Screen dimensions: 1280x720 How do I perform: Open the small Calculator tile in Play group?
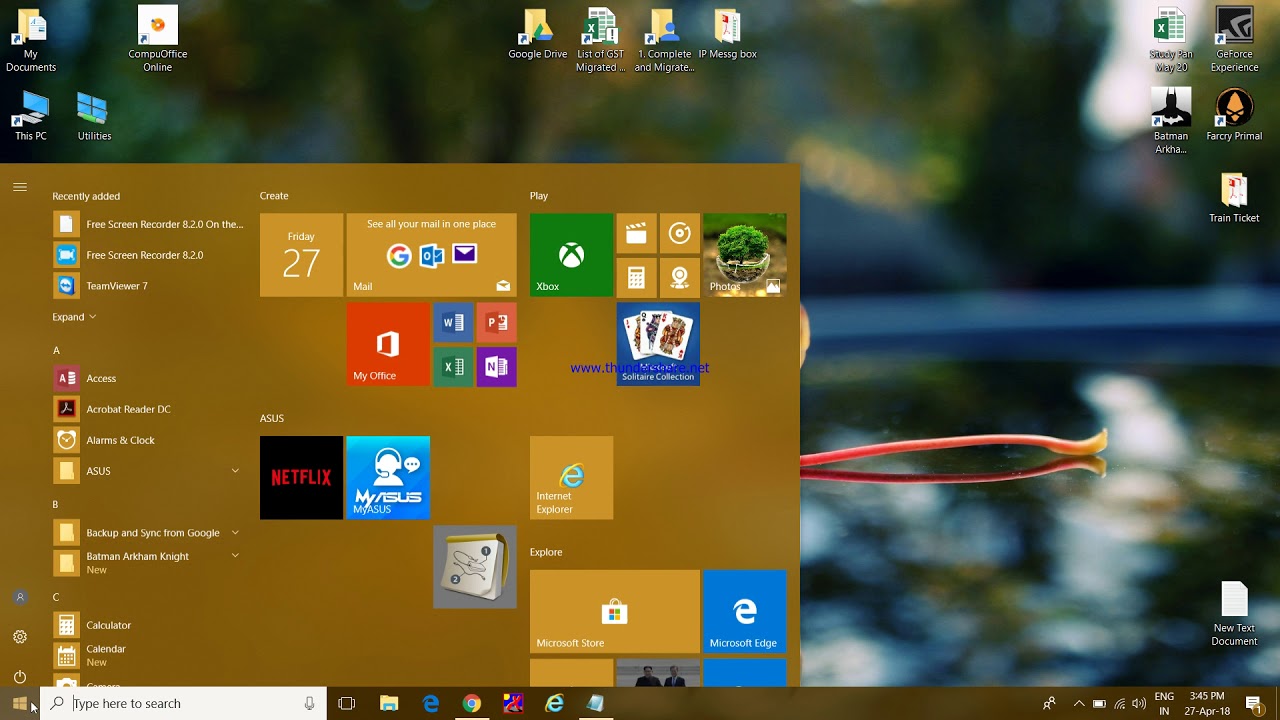click(636, 277)
